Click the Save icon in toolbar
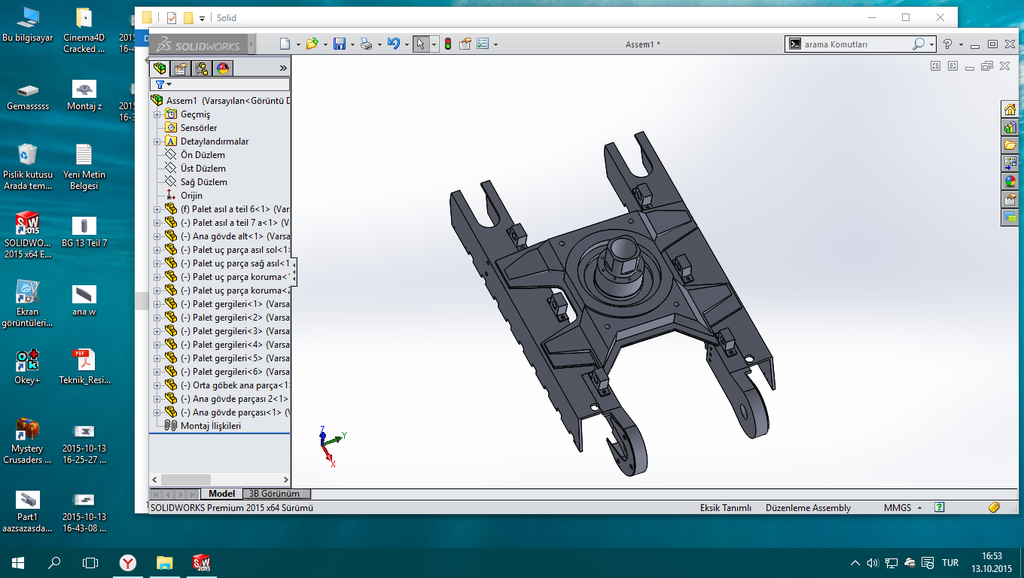Viewport: 1024px width, 578px height. pos(339,44)
